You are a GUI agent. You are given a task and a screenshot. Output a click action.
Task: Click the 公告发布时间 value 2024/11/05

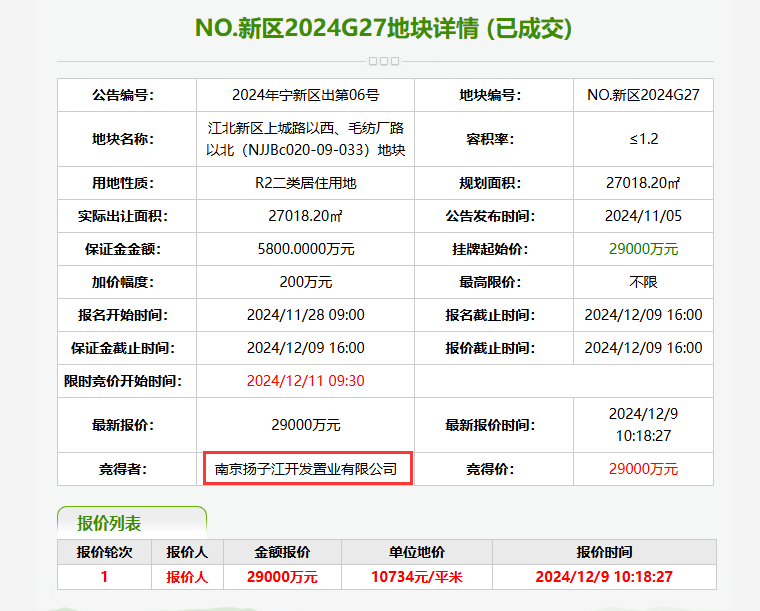643,216
